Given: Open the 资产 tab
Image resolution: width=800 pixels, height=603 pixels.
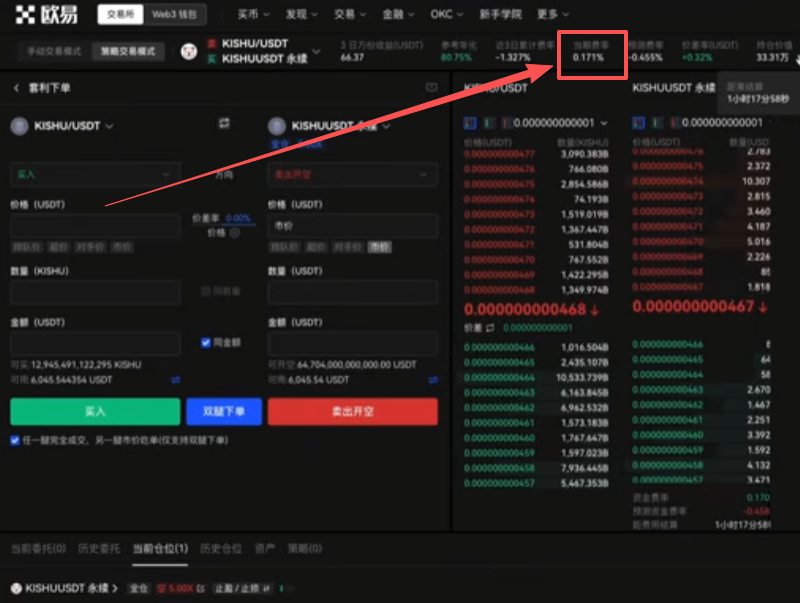Looking at the screenshot, I should point(265,548).
